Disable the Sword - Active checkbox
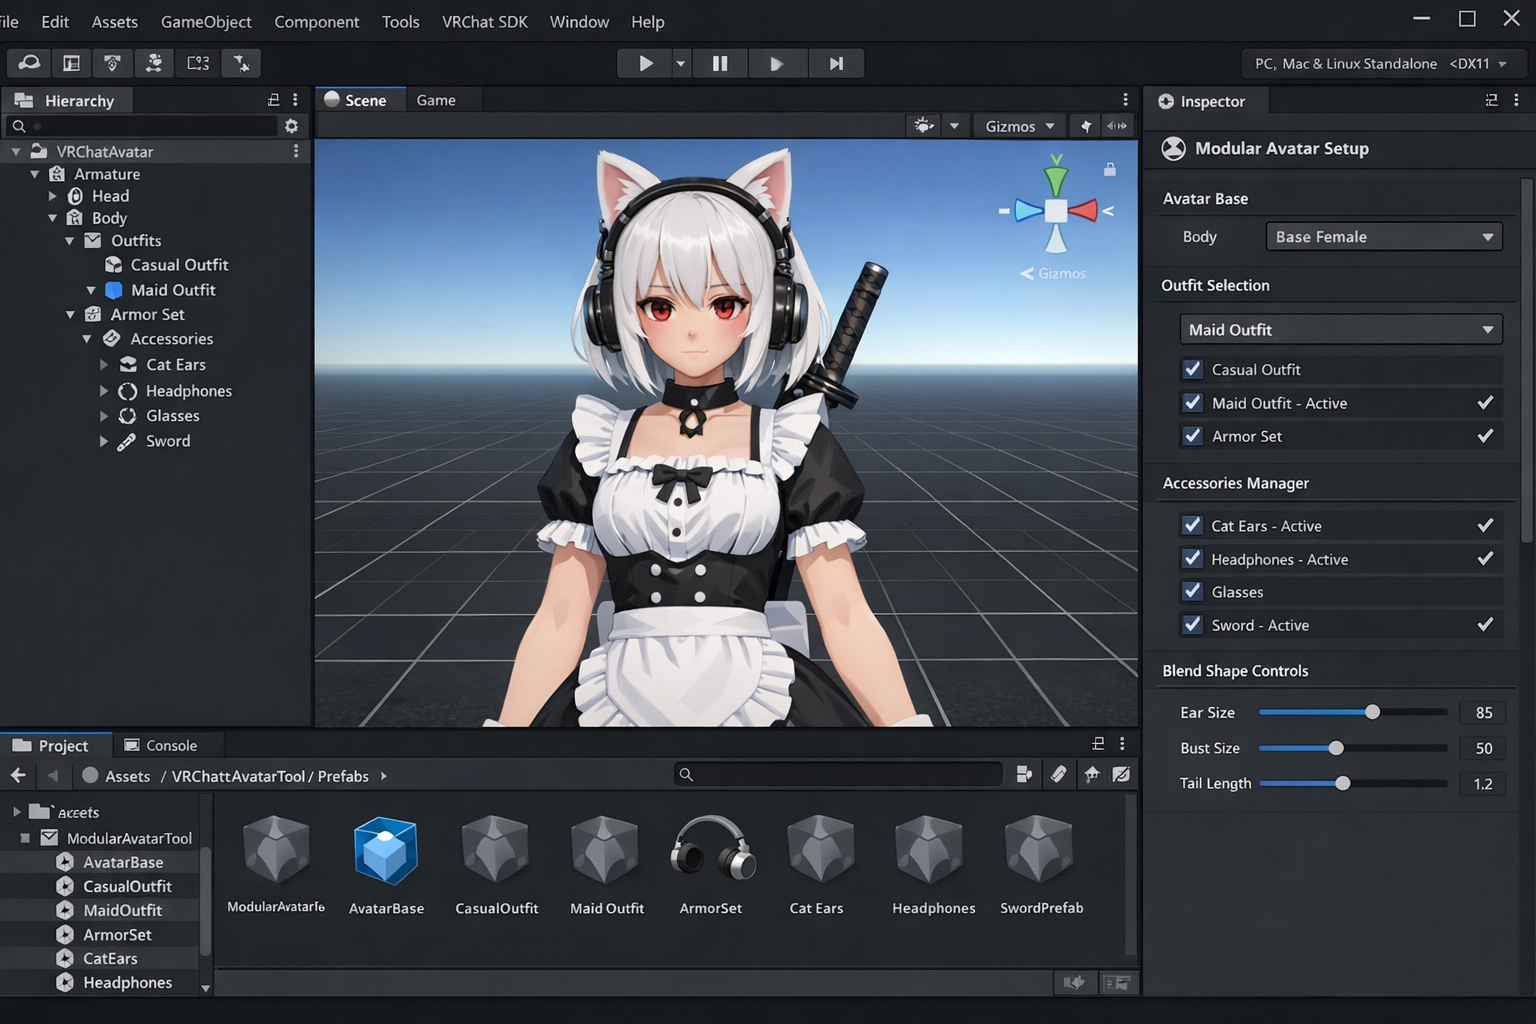 pos(1192,625)
